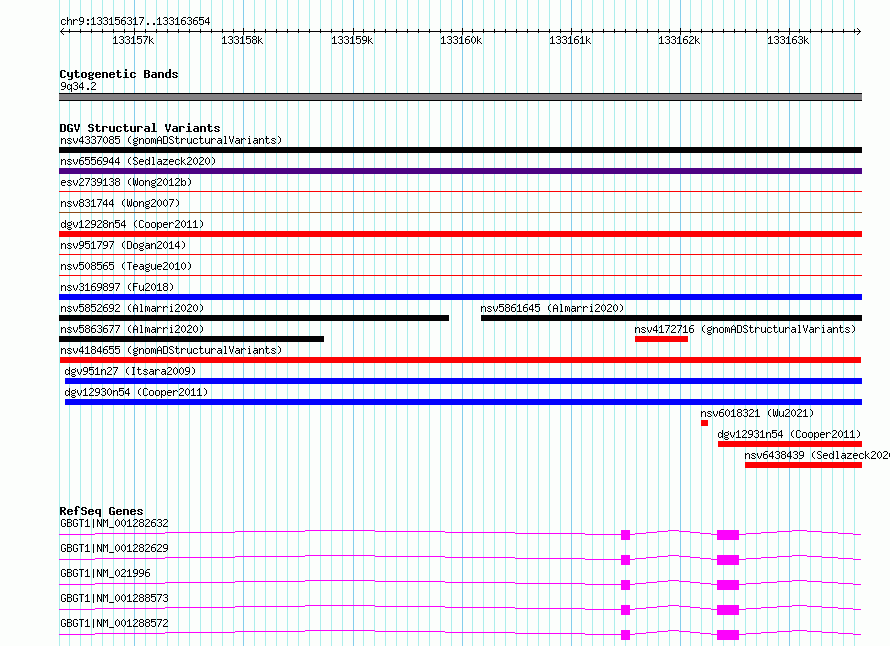The height and width of the screenshot is (646, 890).
Task: Click the left arrowhead of the ruler
Action: pyautogui.click(x=62, y=31)
